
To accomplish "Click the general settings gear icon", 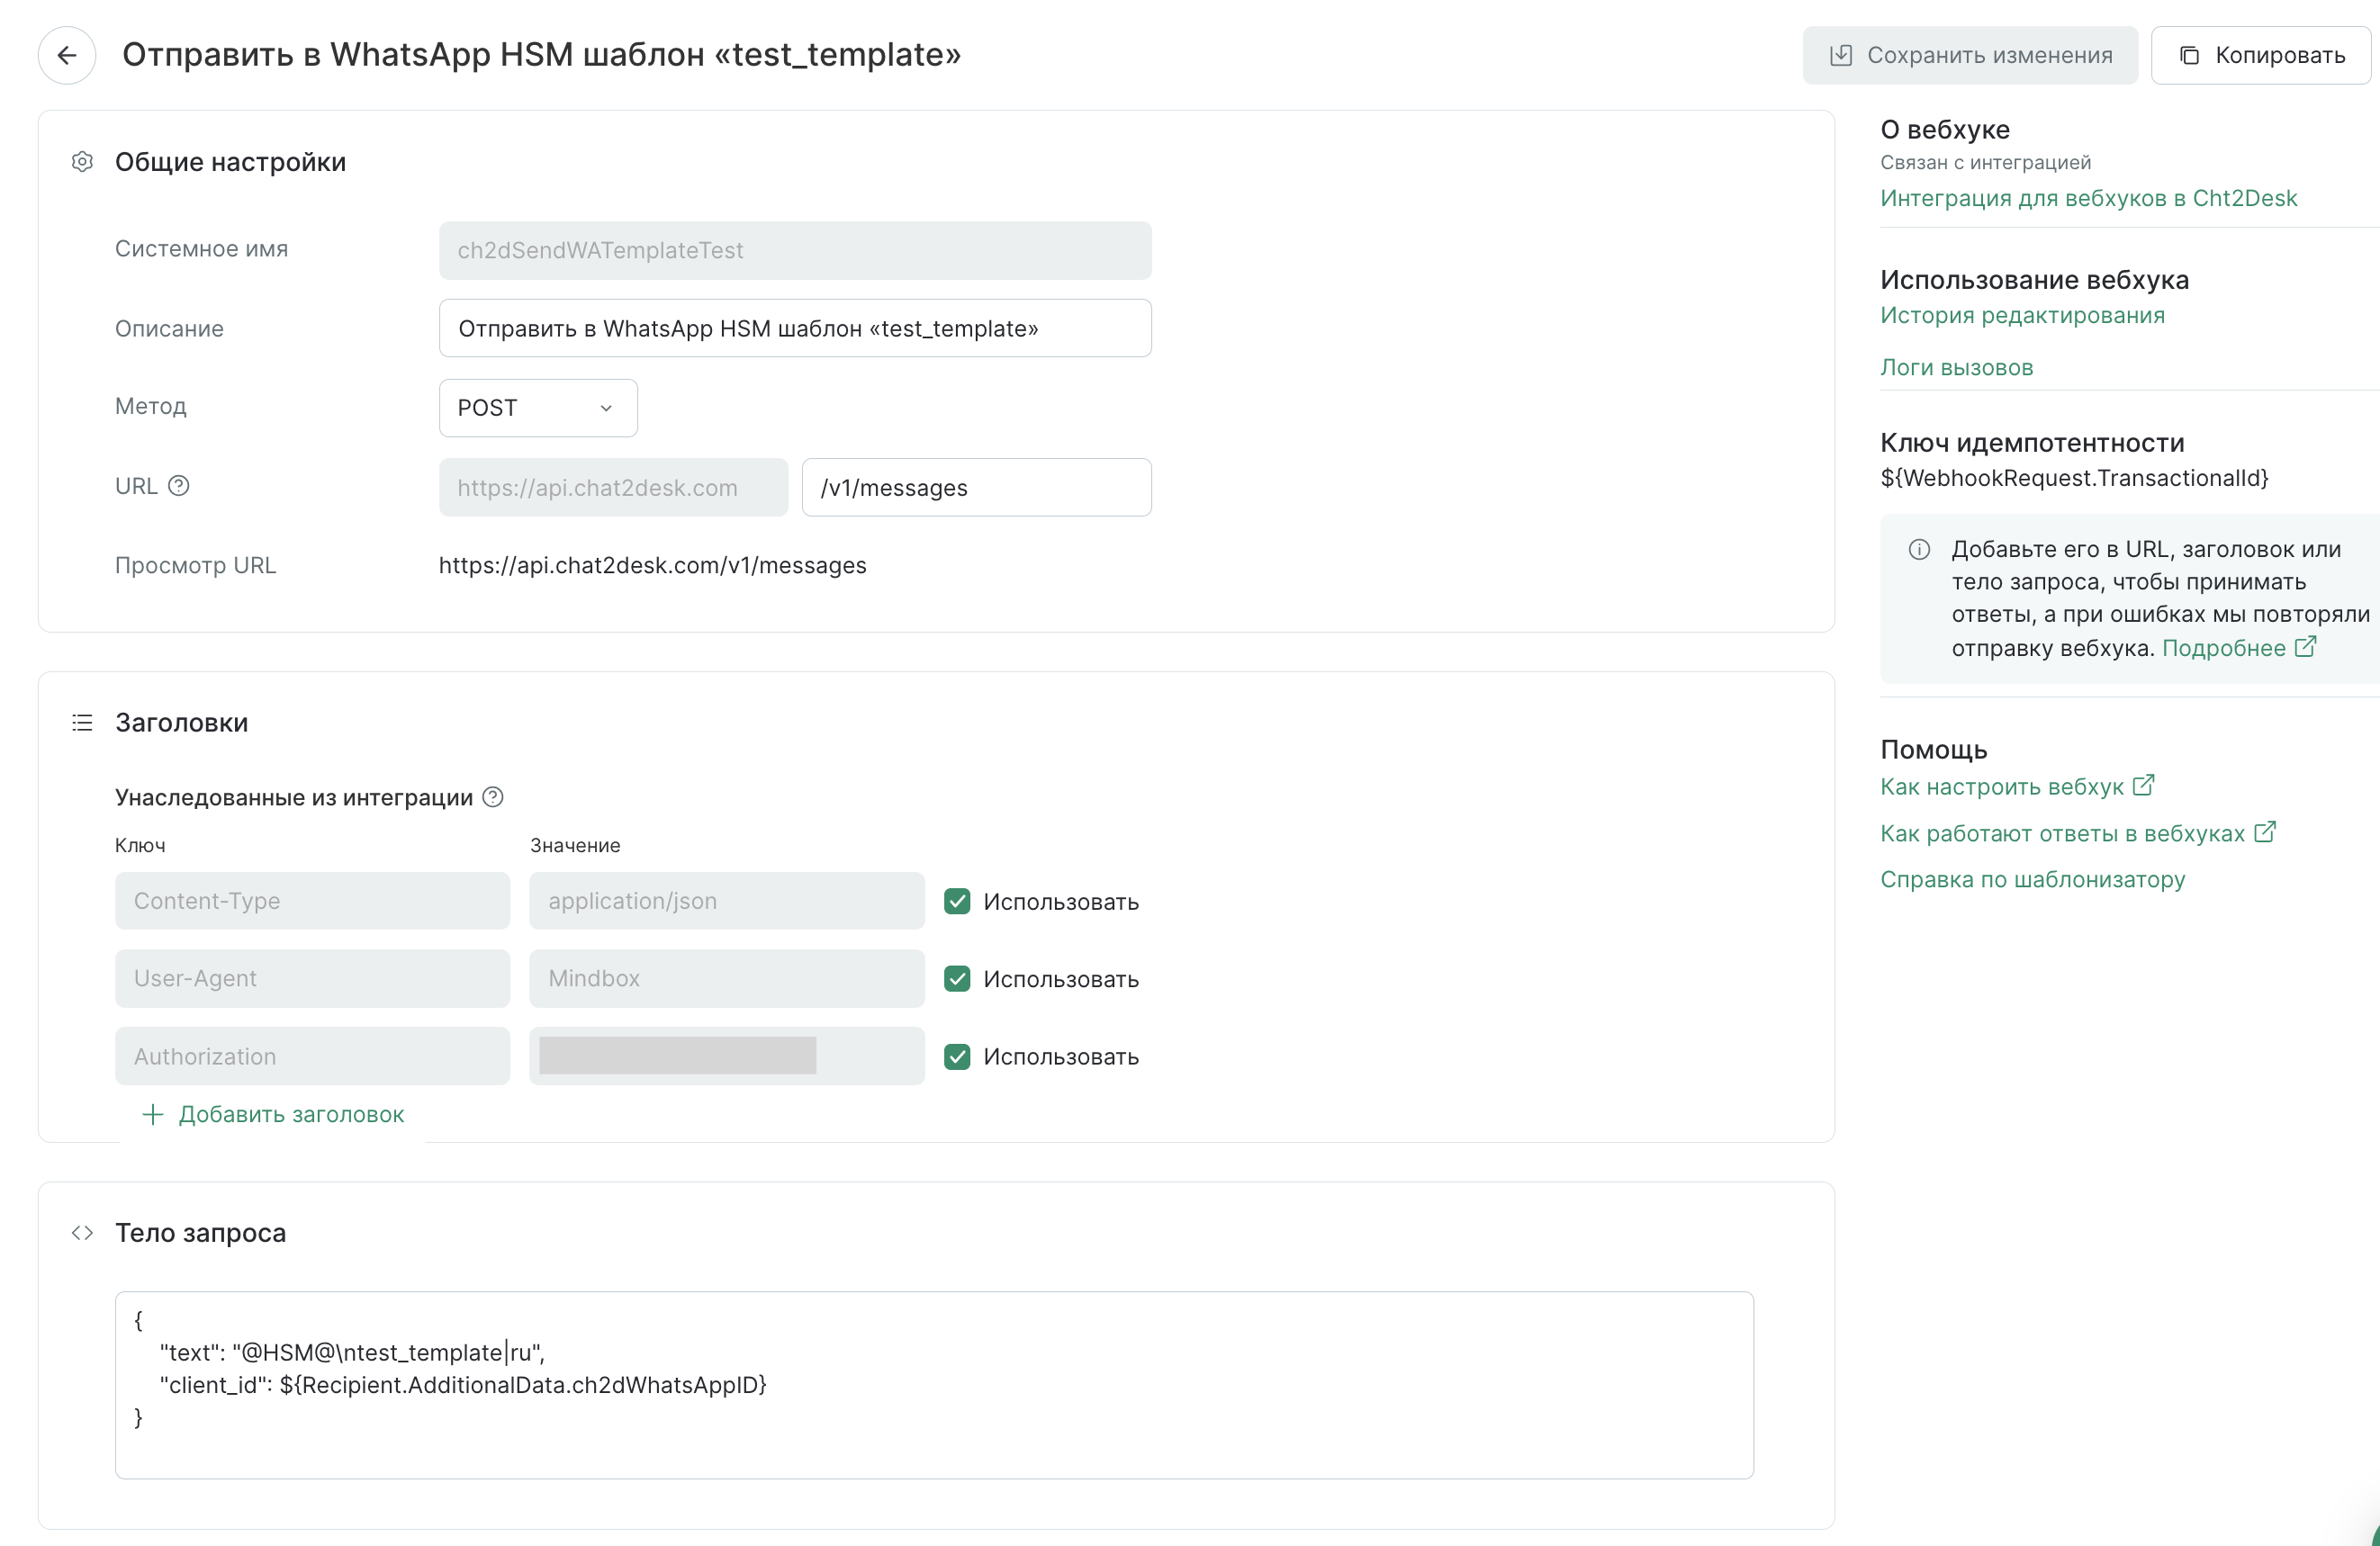I will coord(83,162).
